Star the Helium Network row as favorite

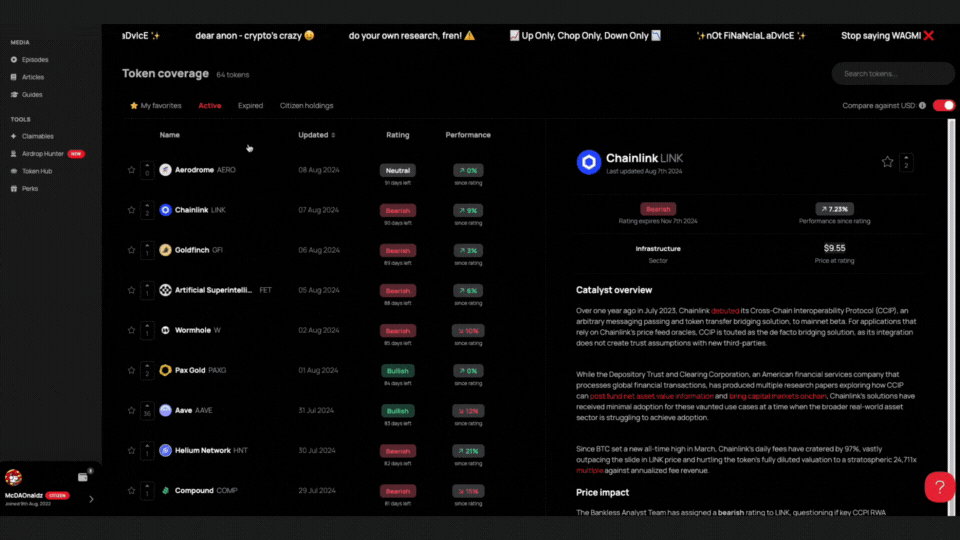click(131, 451)
